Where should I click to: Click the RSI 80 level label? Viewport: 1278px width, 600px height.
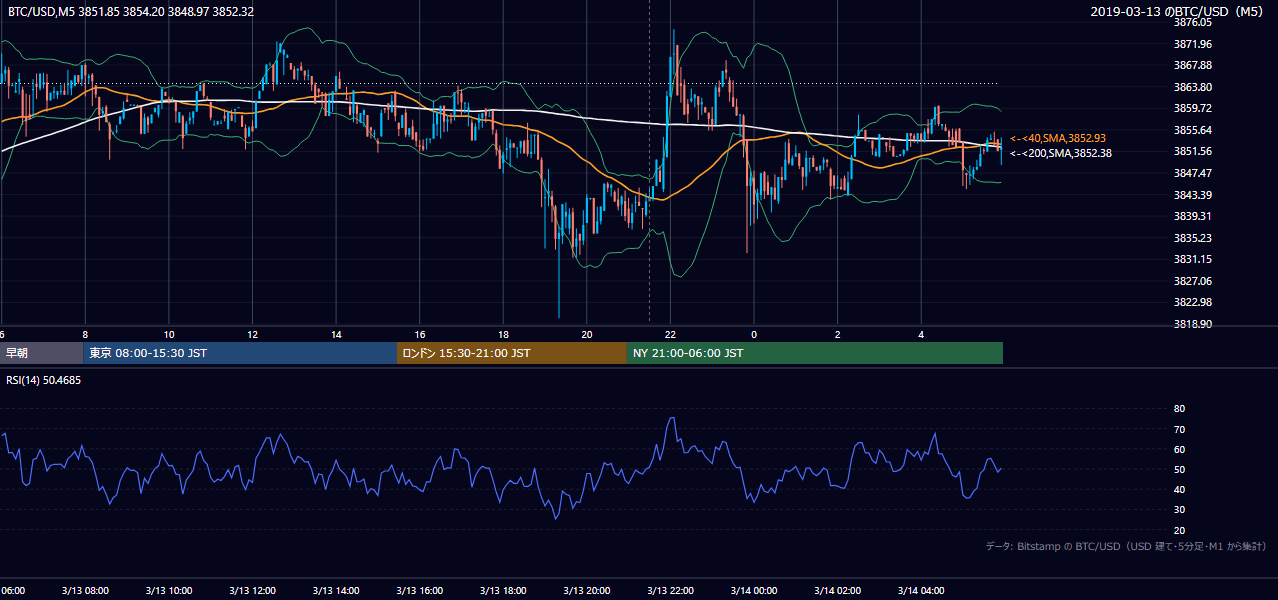(x=1179, y=409)
